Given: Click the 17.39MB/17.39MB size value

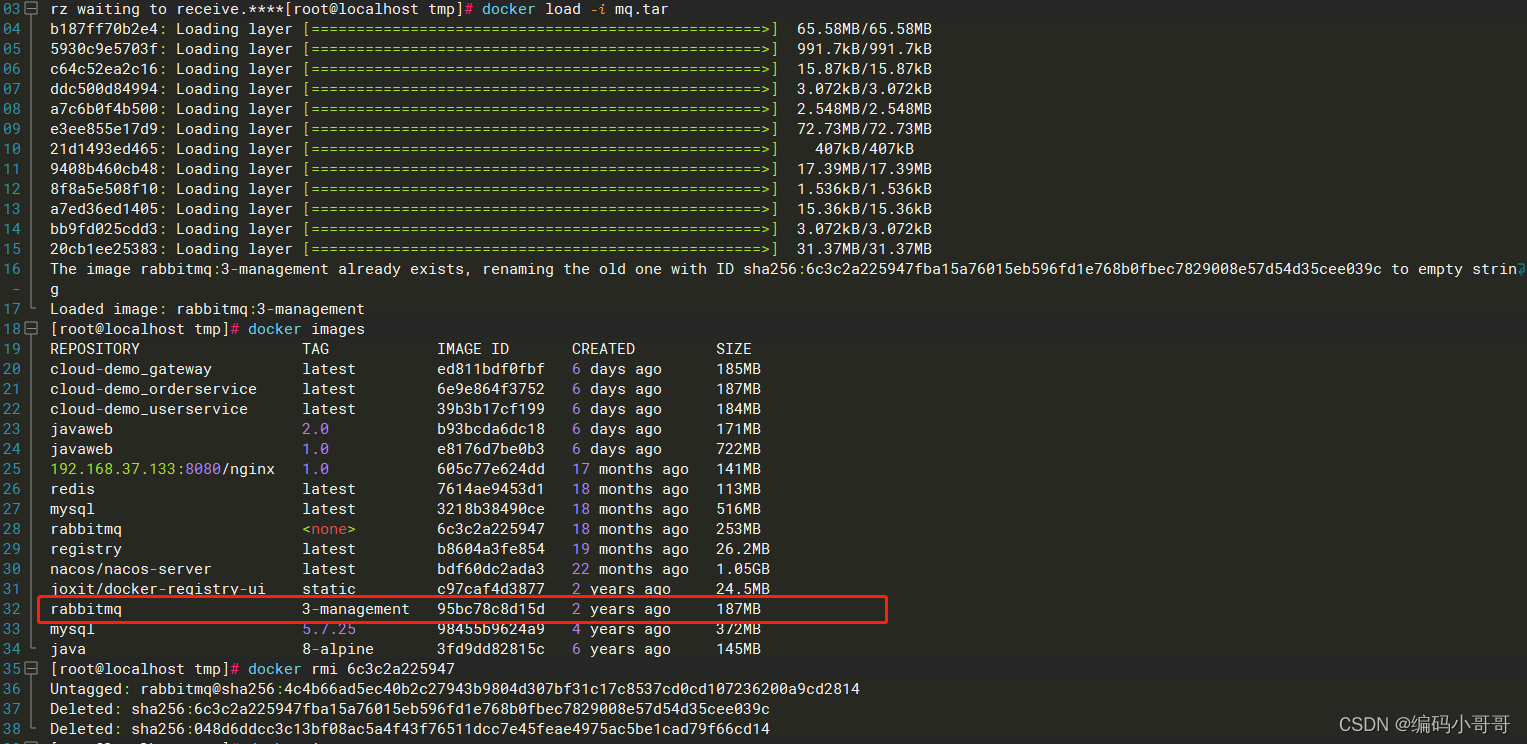Looking at the screenshot, I should coord(864,169).
